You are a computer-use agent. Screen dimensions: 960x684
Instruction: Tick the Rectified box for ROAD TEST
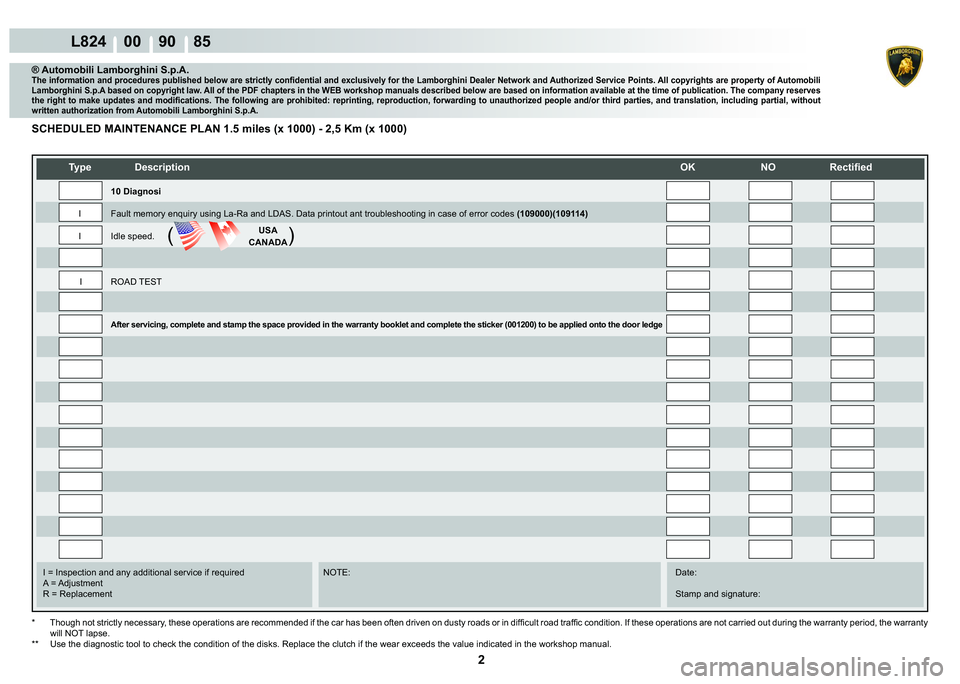pyautogui.click(x=852, y=280)
